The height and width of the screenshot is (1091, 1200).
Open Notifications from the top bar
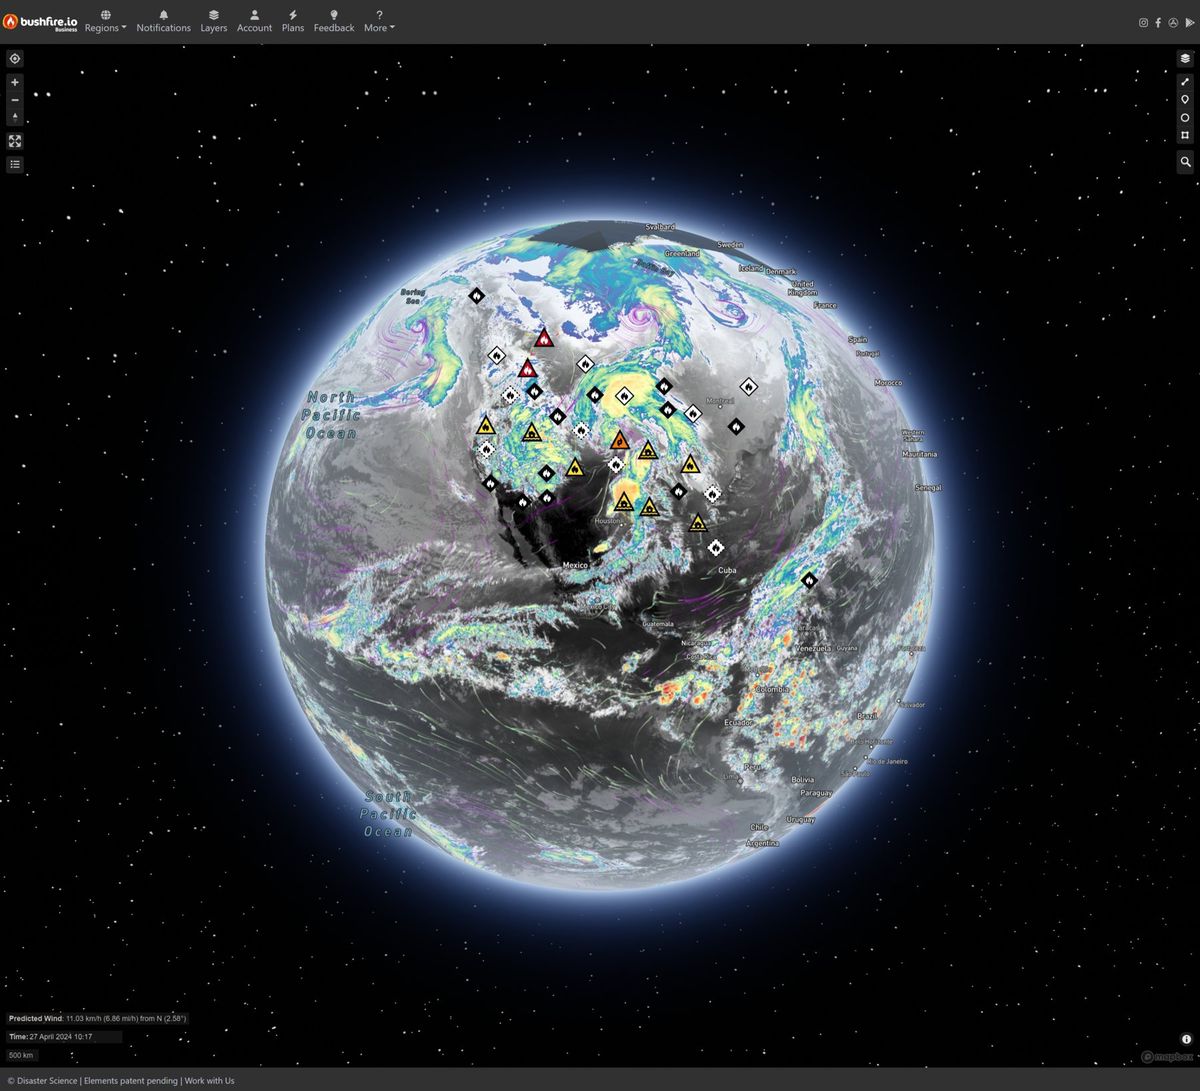(163, 21)
